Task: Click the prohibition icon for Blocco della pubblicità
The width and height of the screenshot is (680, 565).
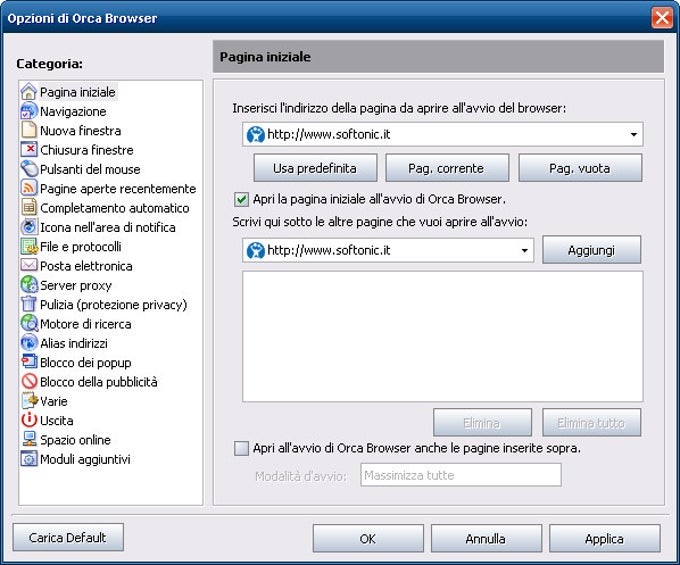Action: tap(29, 382)
